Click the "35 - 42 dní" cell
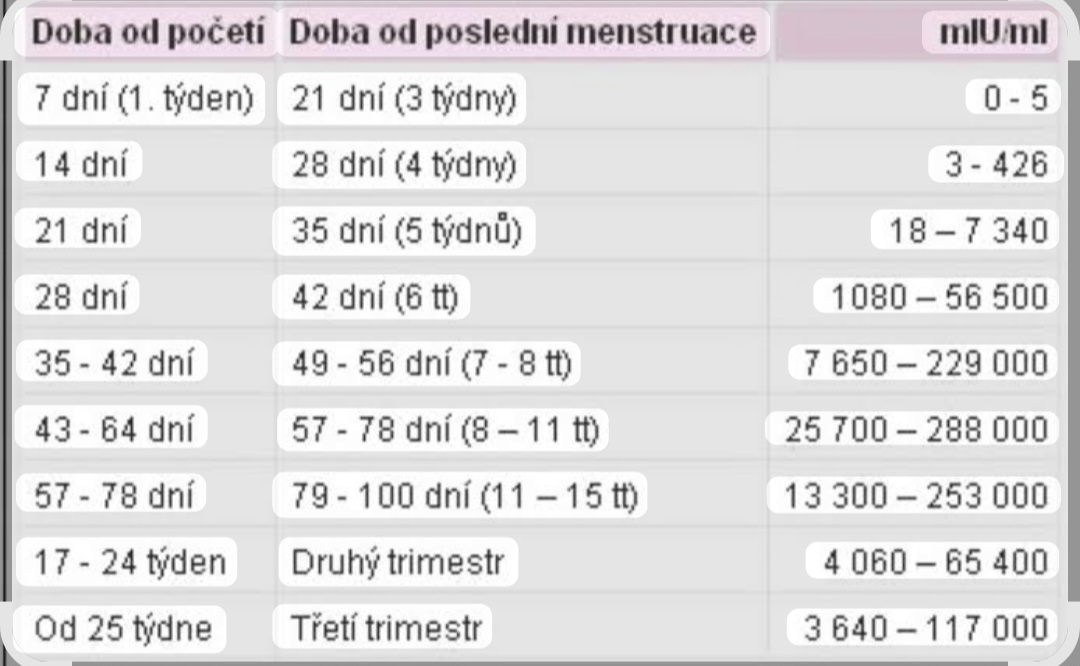Viewport: 1080px width, 666px height. pyautogui.click(x=114, y=364)
